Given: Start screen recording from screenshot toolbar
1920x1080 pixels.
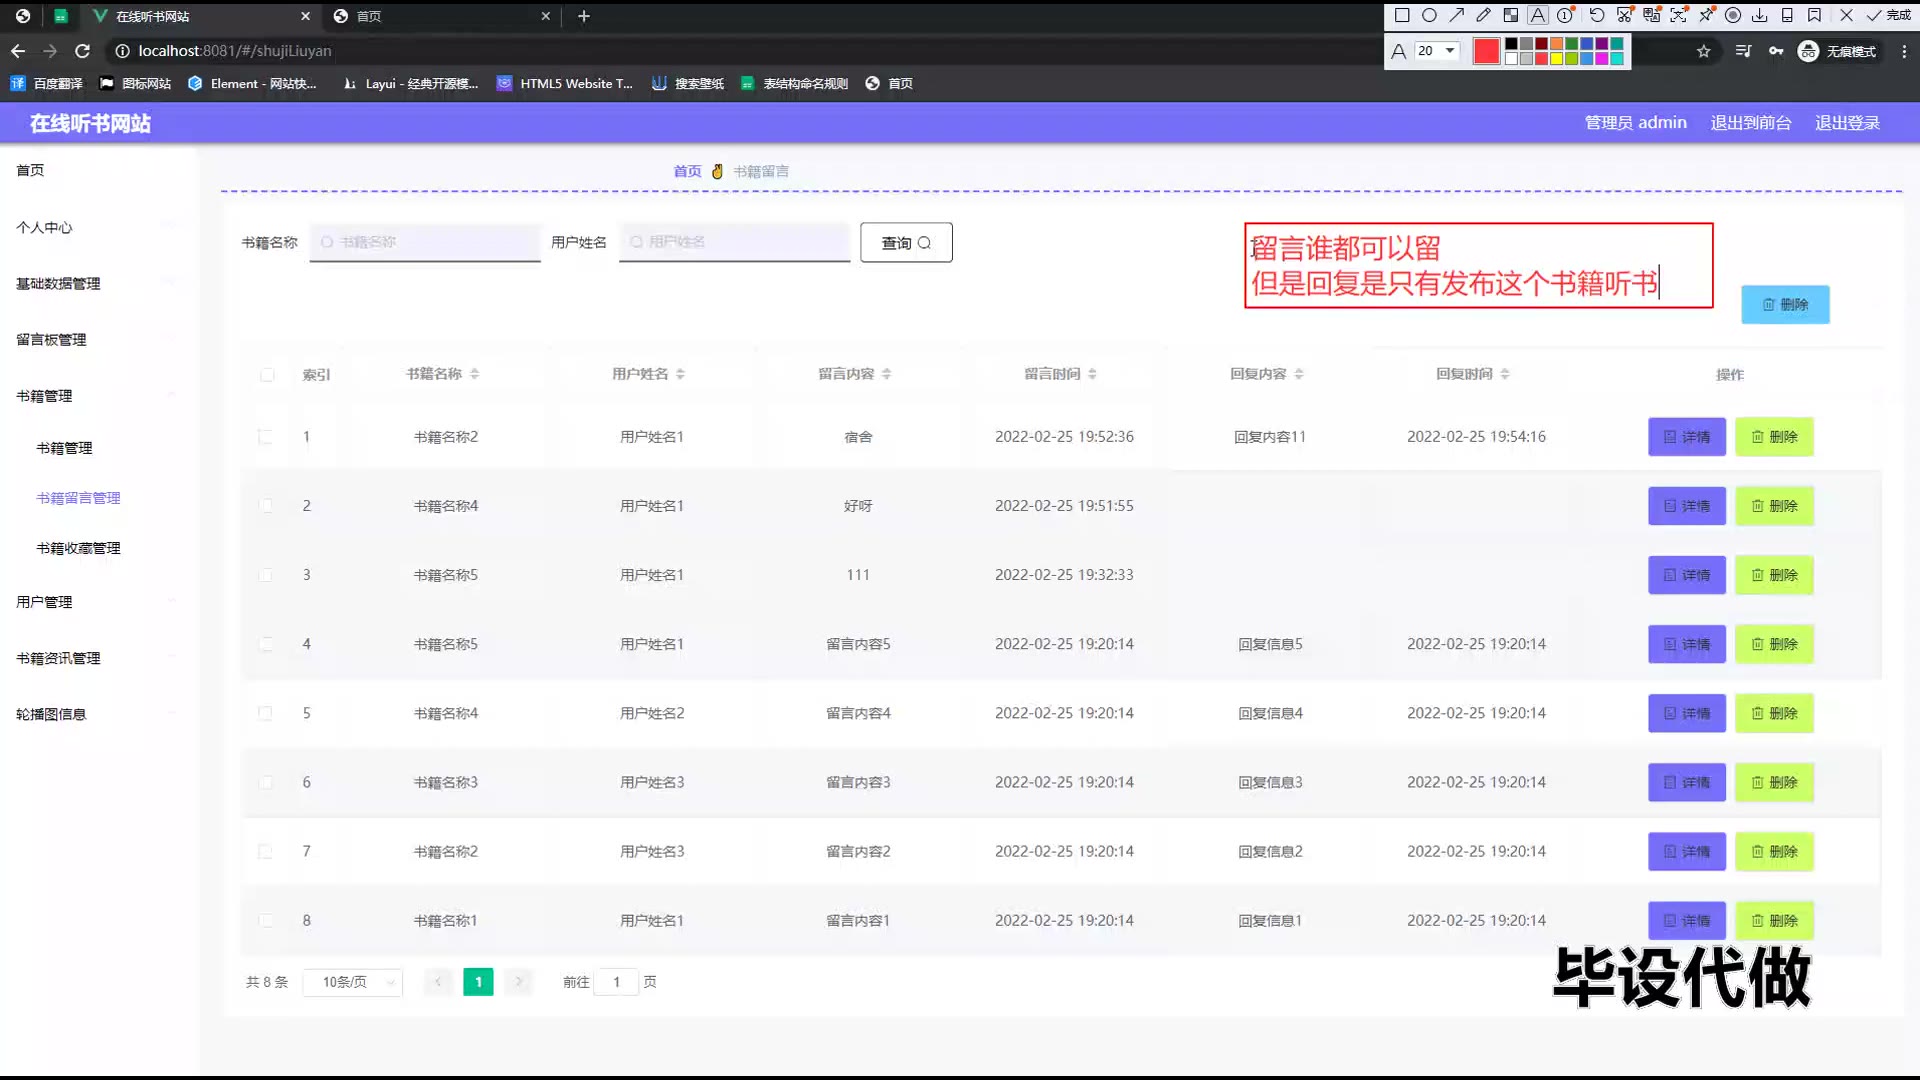Looking at the screenshot, I should point(1733,15).
